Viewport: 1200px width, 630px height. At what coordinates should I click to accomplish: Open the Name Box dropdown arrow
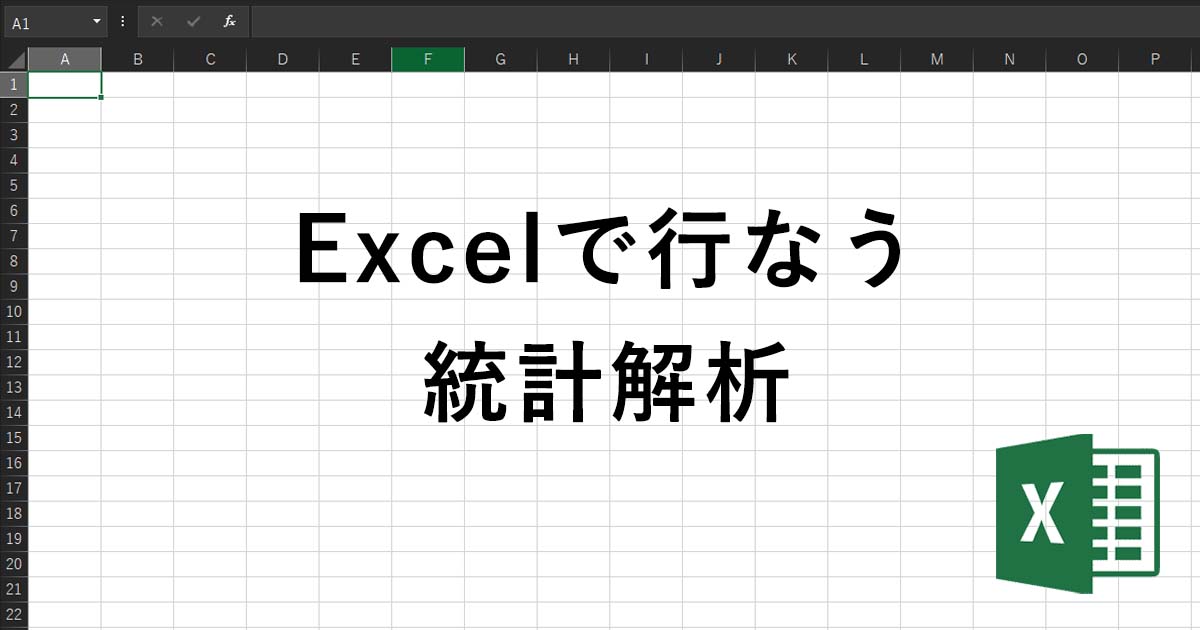pos(97,21)
